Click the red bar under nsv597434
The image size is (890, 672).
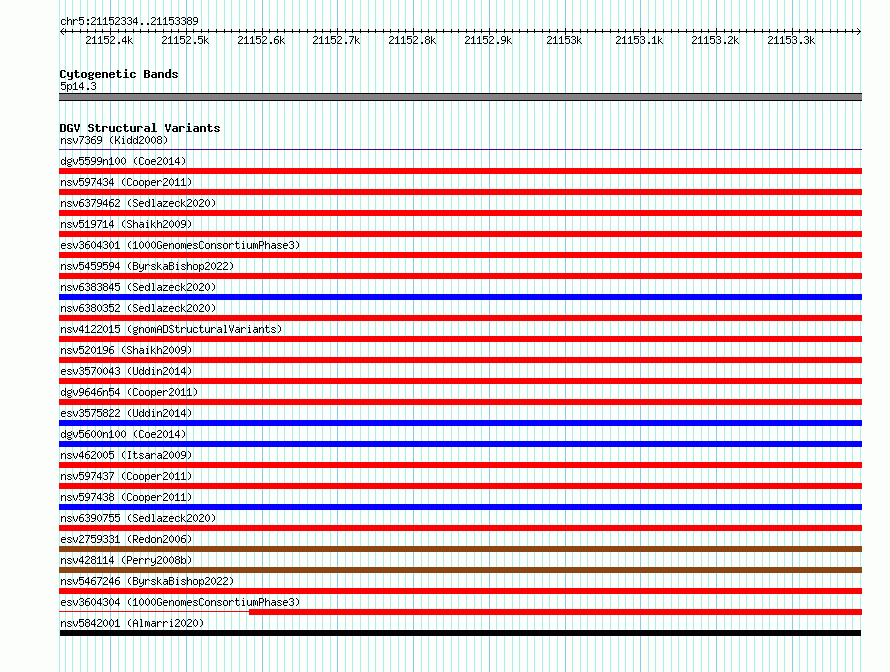pos(460,192)
